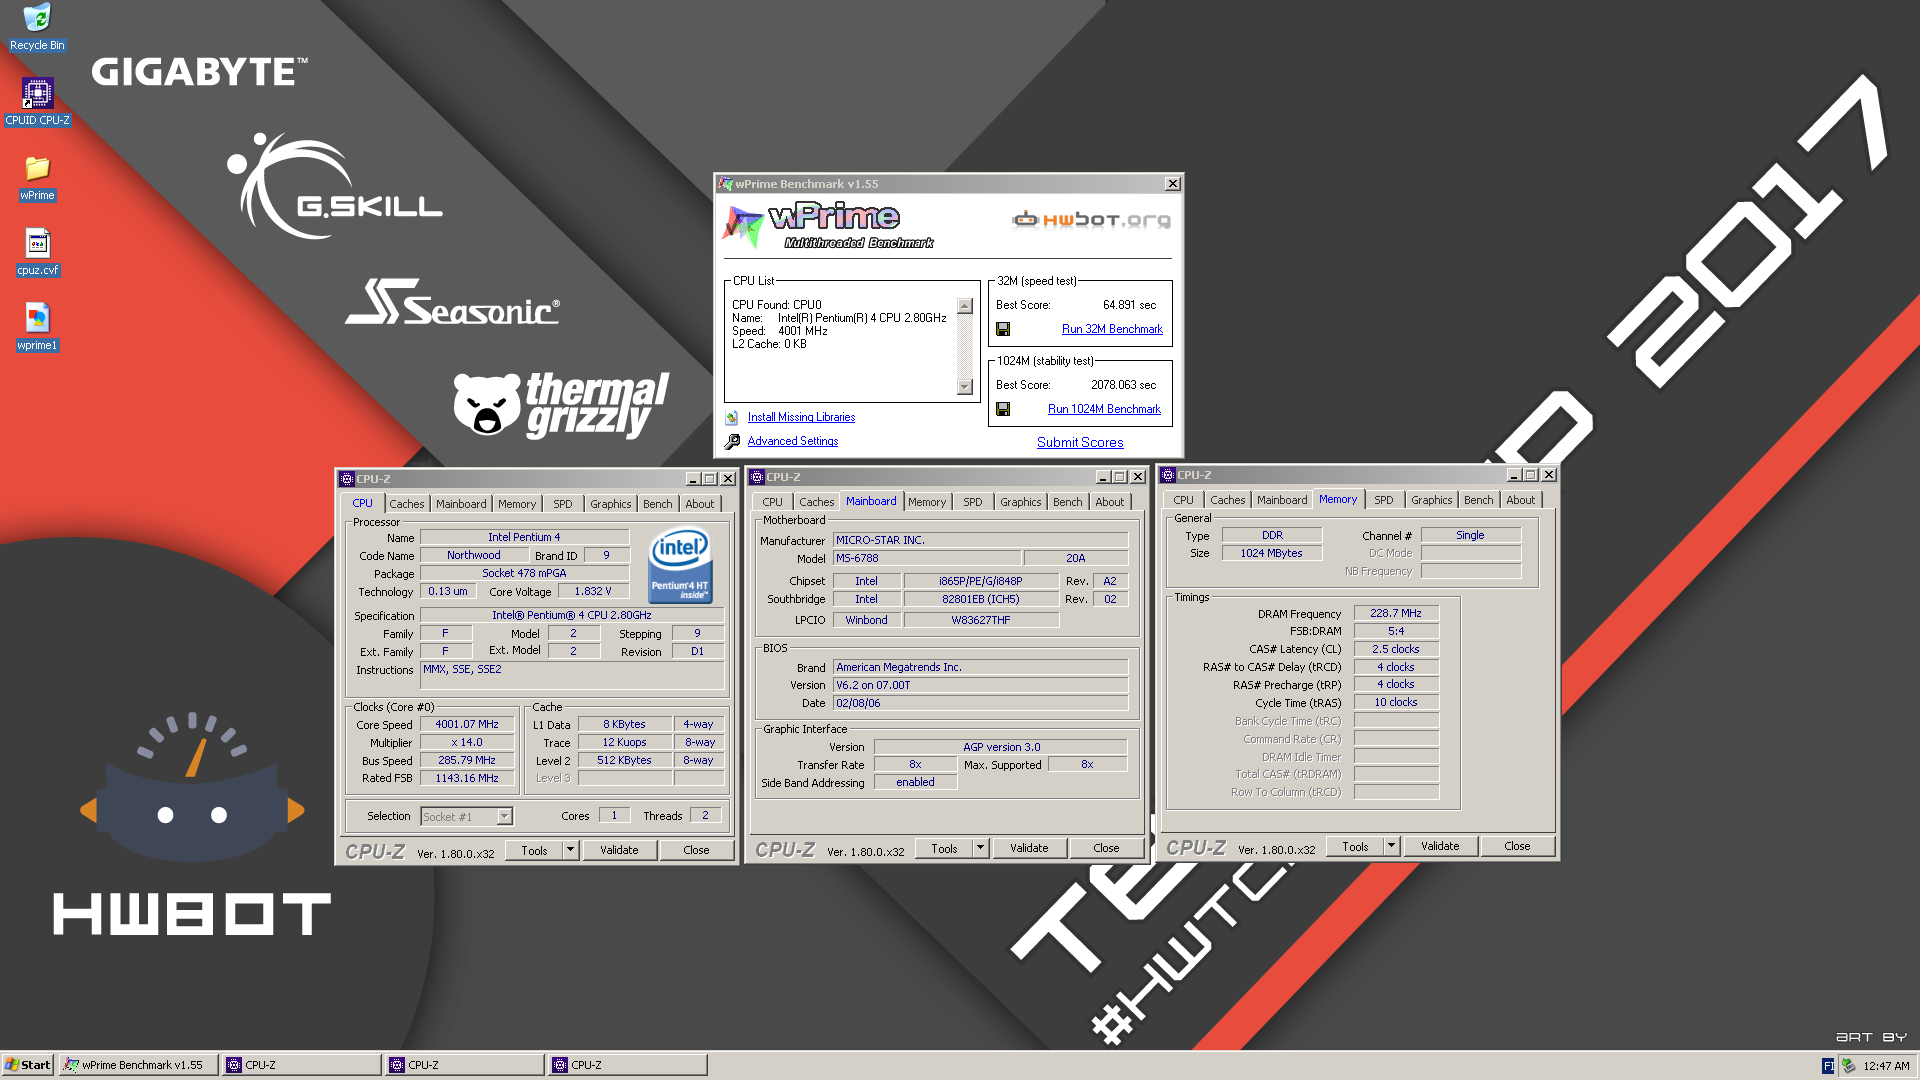This screenshot has width=1920, height=1080.
Task: Switch to wPrime Benchmark taskbar button
Action: point(138,1065)
